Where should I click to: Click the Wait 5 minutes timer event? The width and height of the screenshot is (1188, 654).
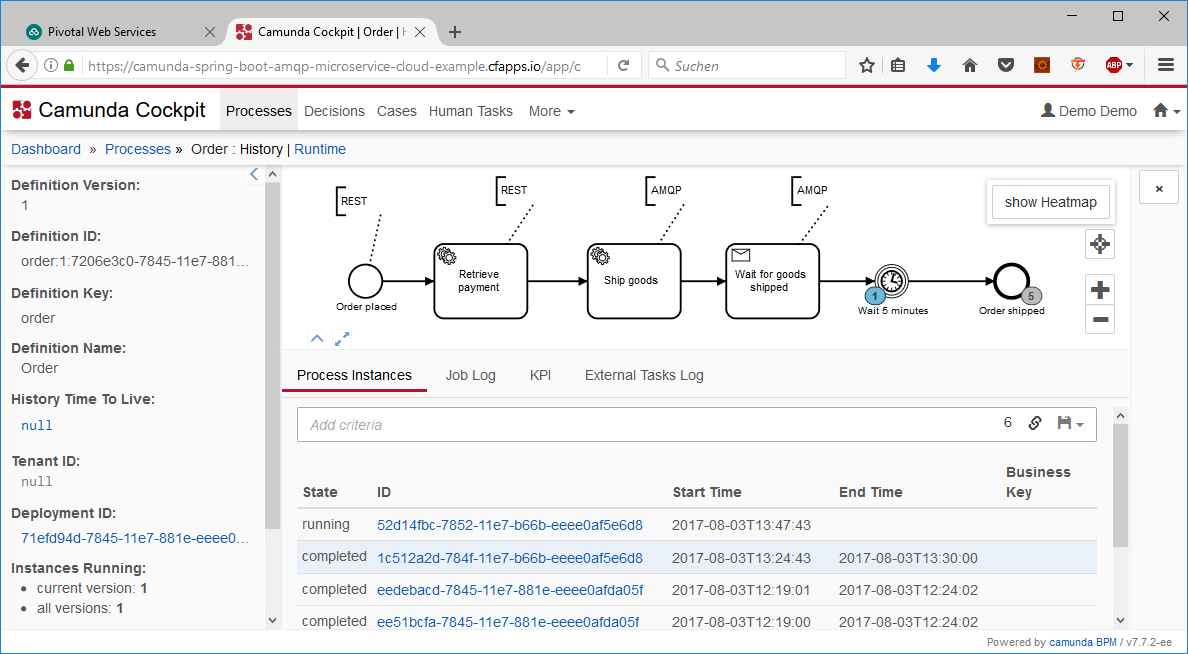(x=892, y=281)
